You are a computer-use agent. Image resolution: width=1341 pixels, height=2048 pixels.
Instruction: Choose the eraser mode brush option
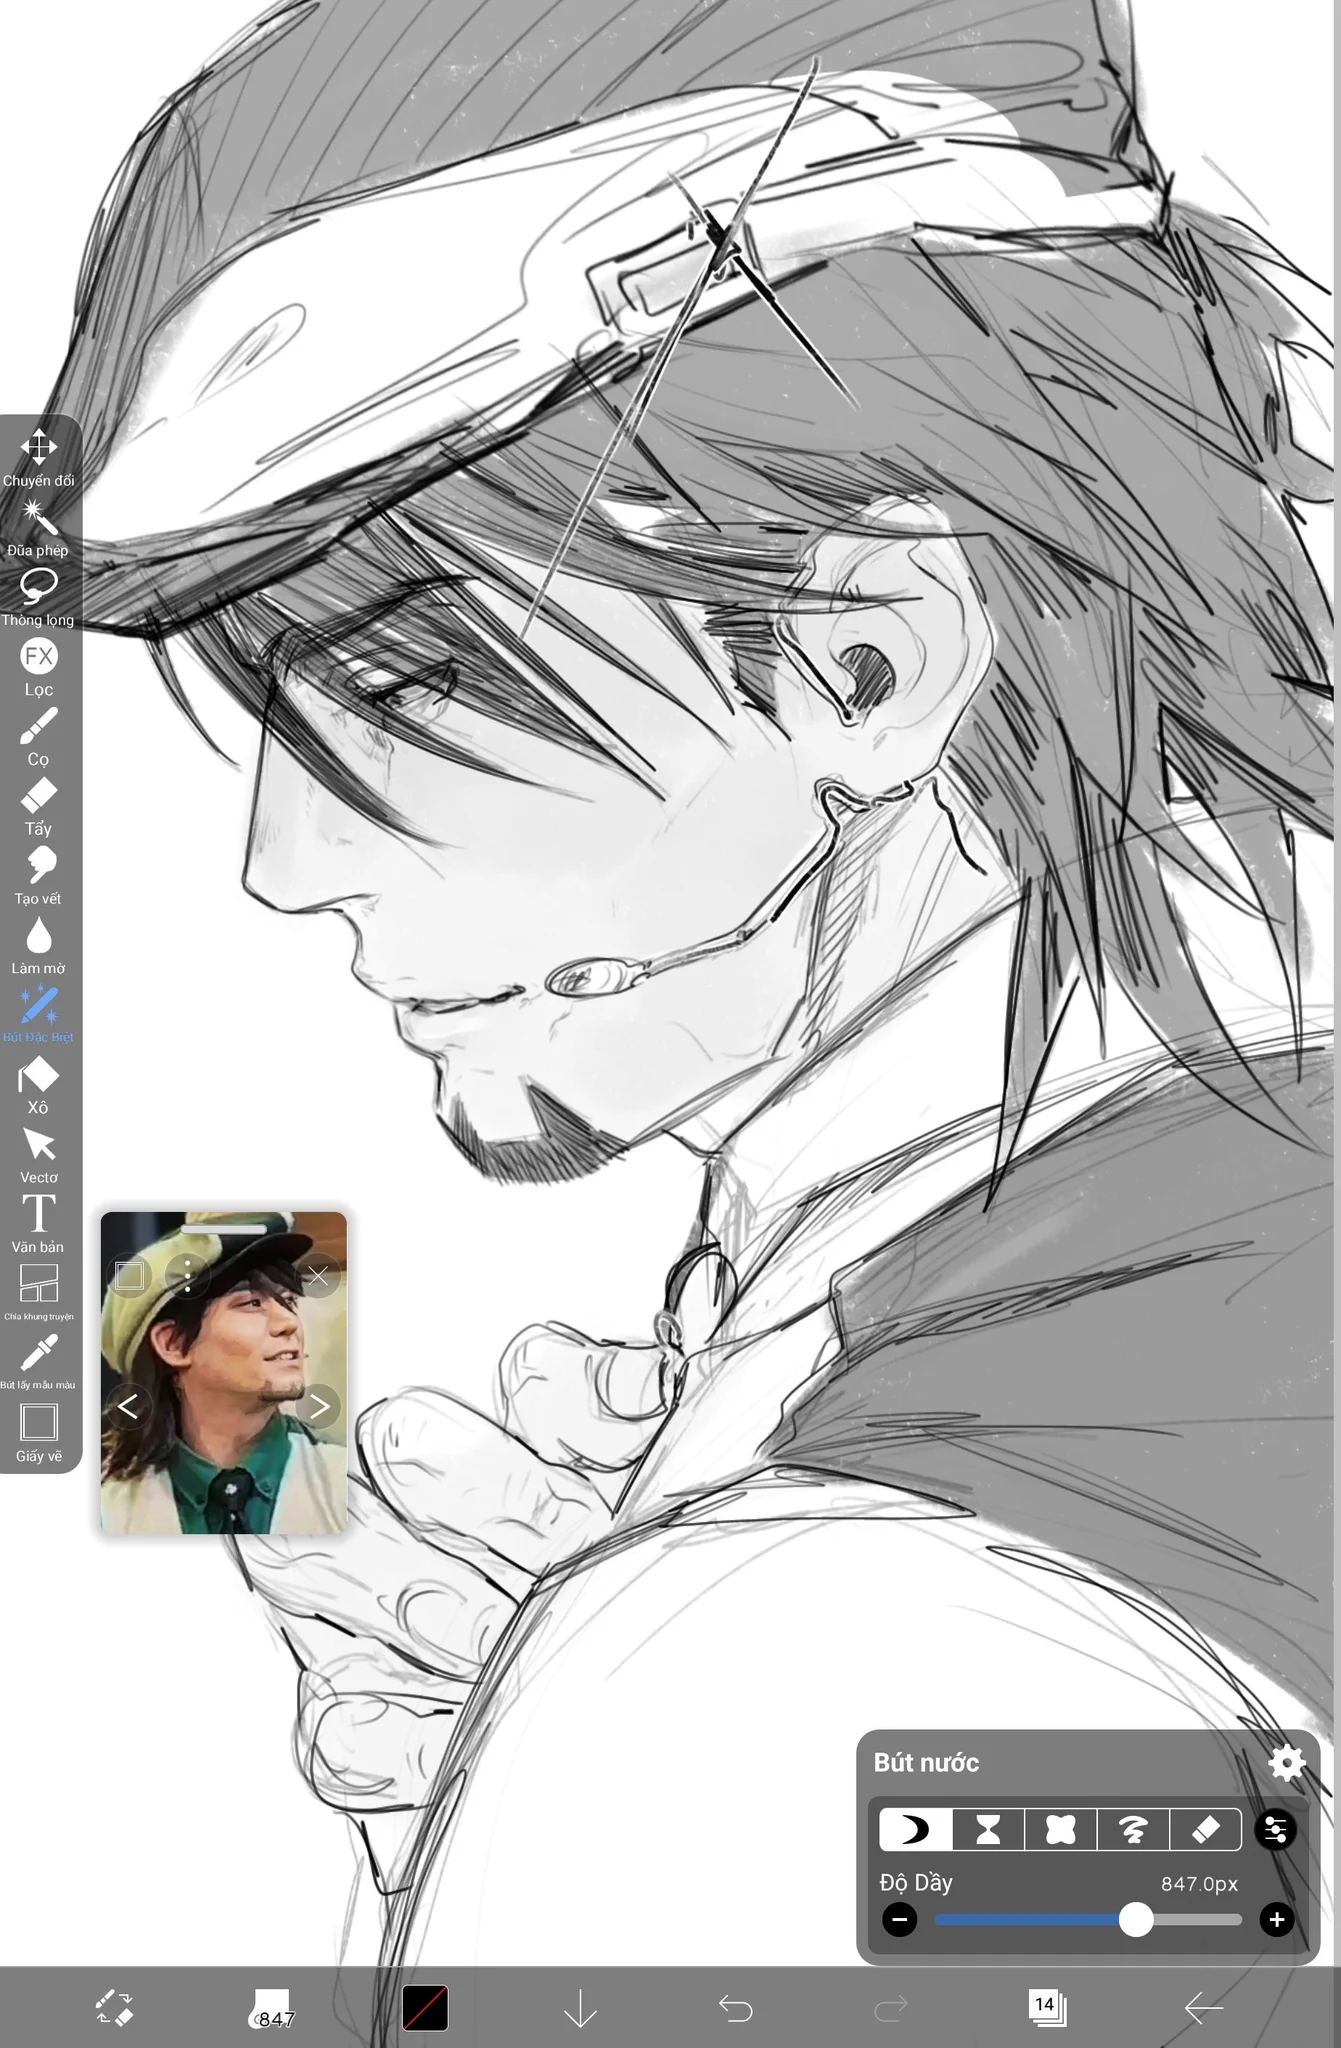[x=1205, y=1830]
